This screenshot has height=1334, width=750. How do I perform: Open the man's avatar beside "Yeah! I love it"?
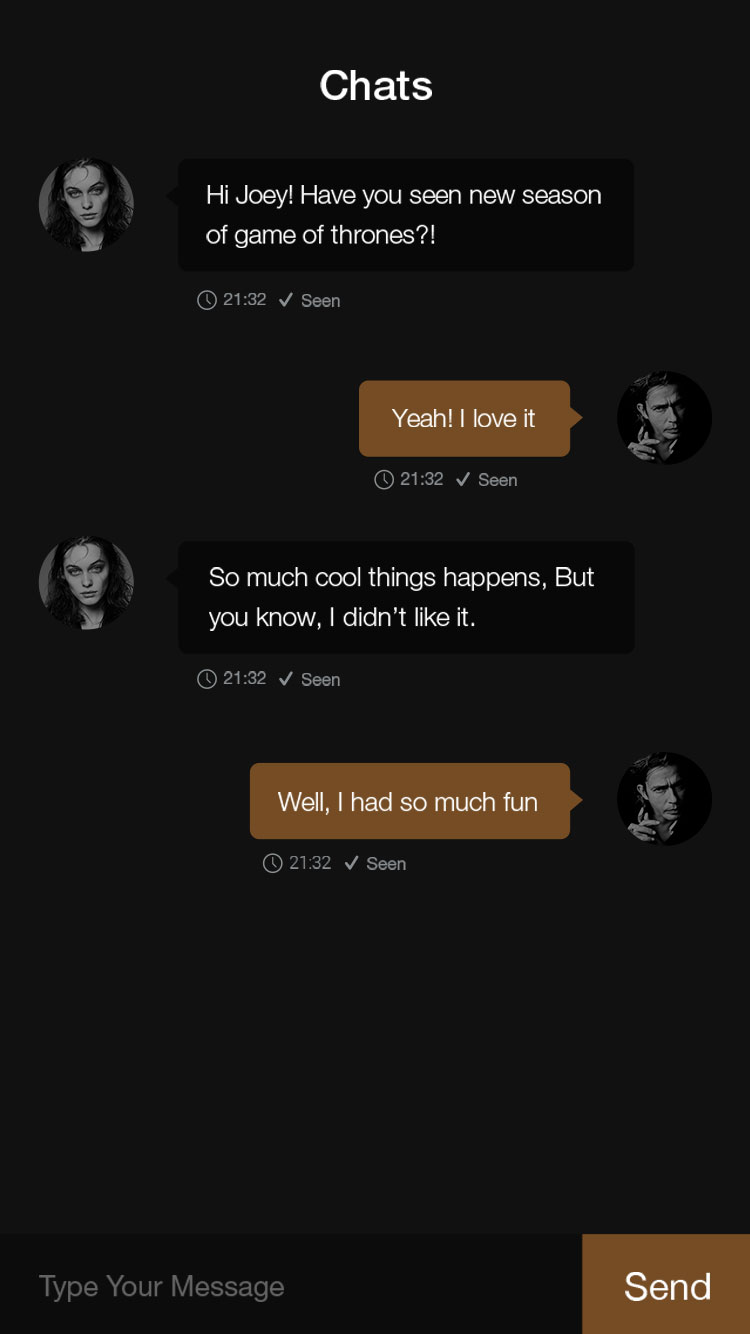pos(664,418)
